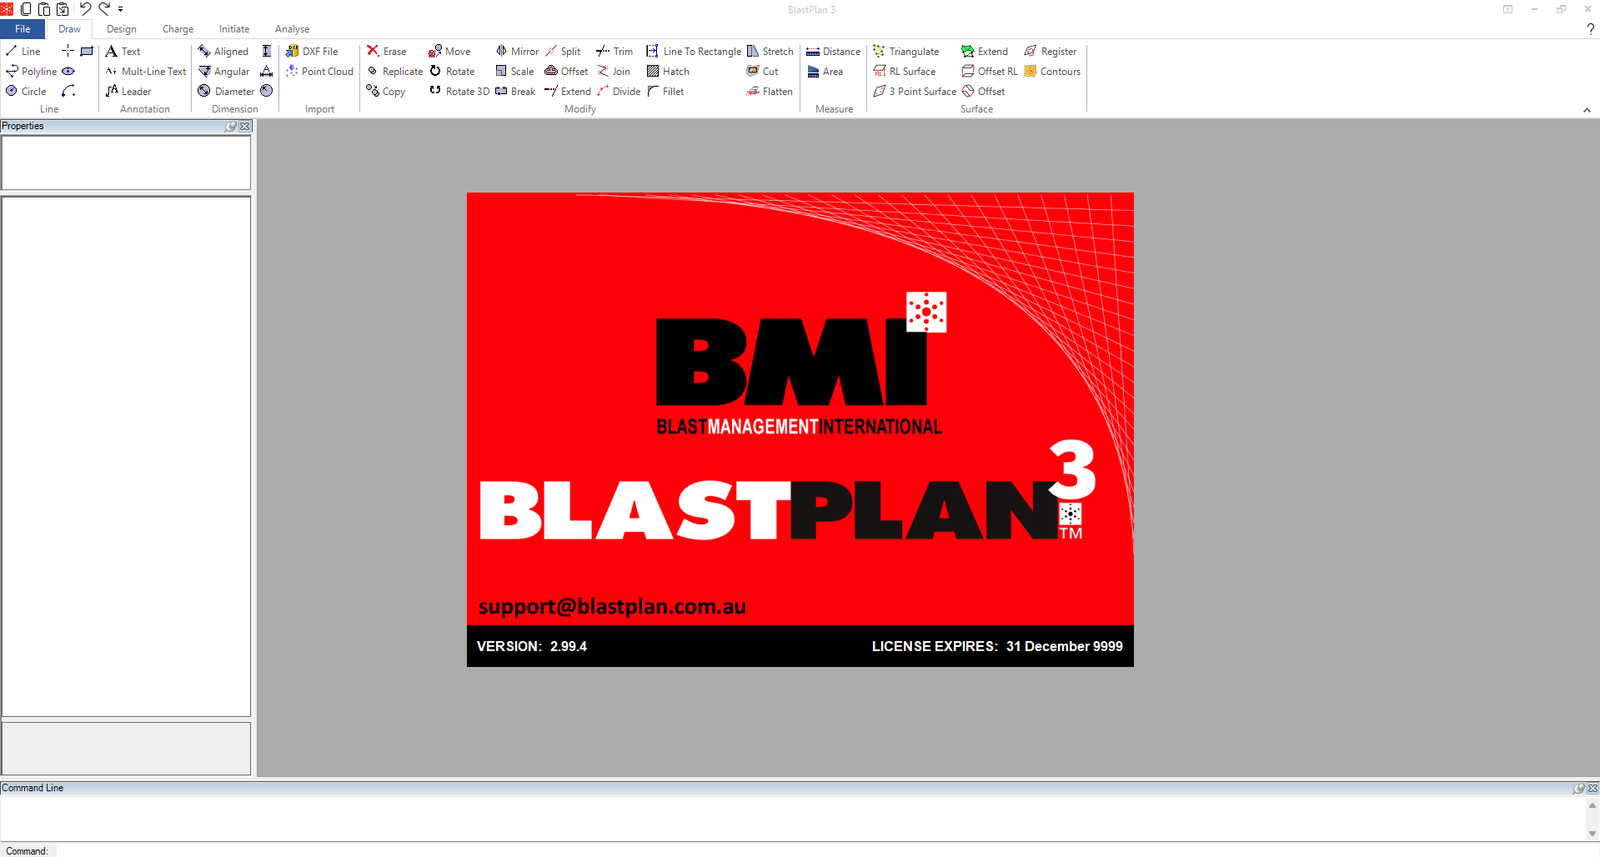Collapse the ribbon with the chevron

tap(1586, 110)
